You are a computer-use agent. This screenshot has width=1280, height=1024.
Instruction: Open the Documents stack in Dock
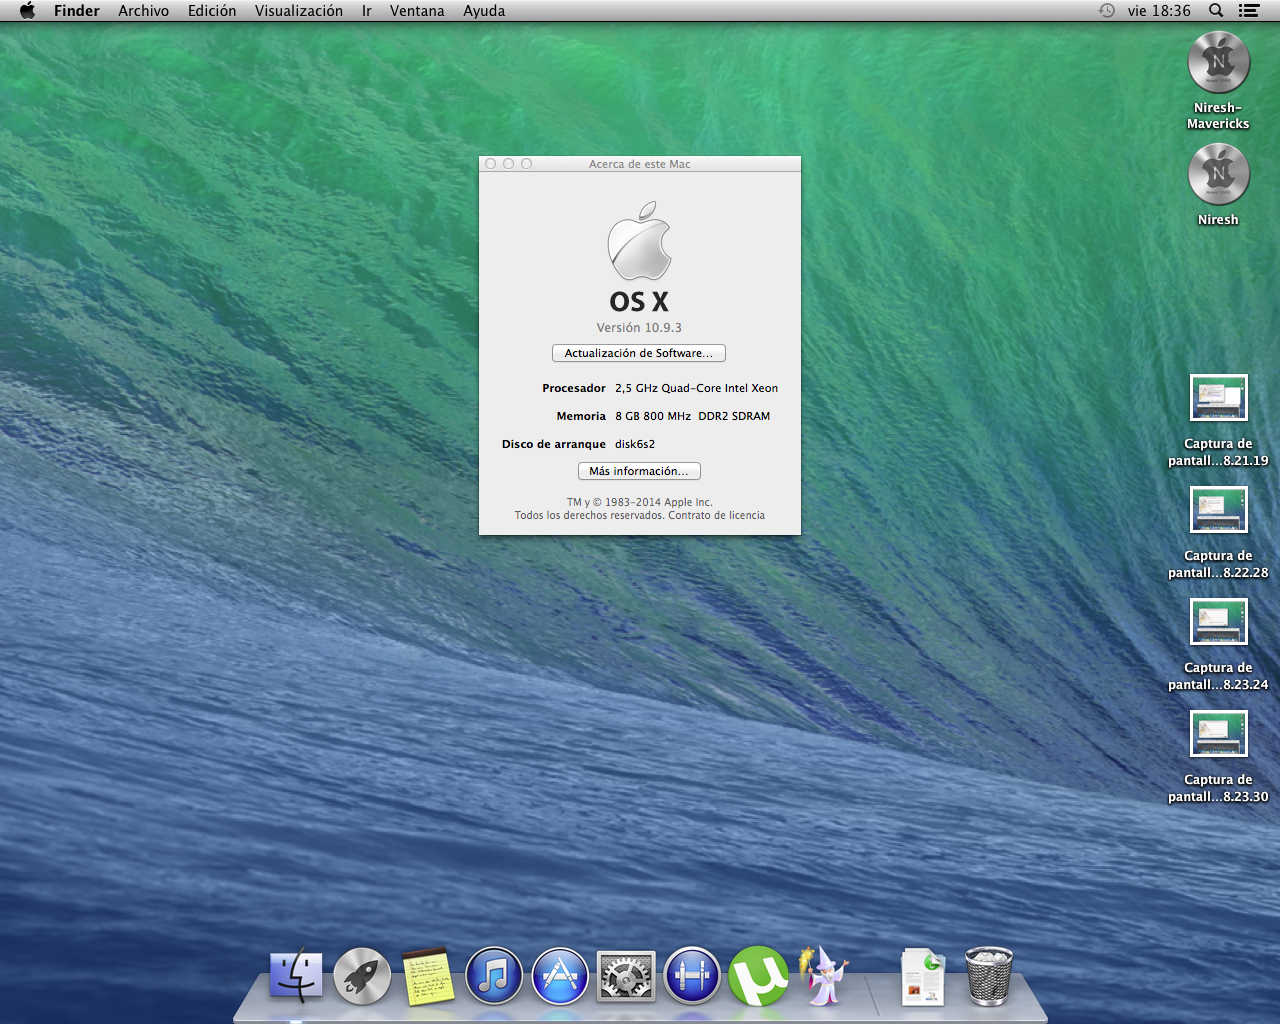pyautogui.click(x=922, y=976)
